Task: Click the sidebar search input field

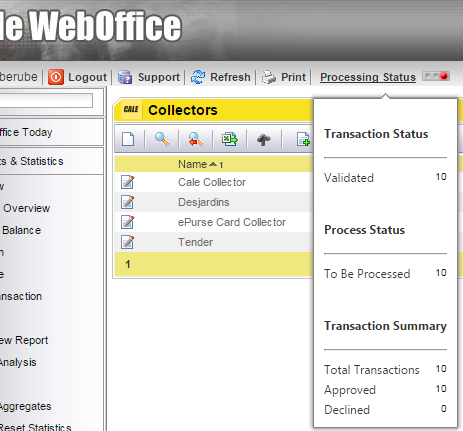Action: (46, 100)
